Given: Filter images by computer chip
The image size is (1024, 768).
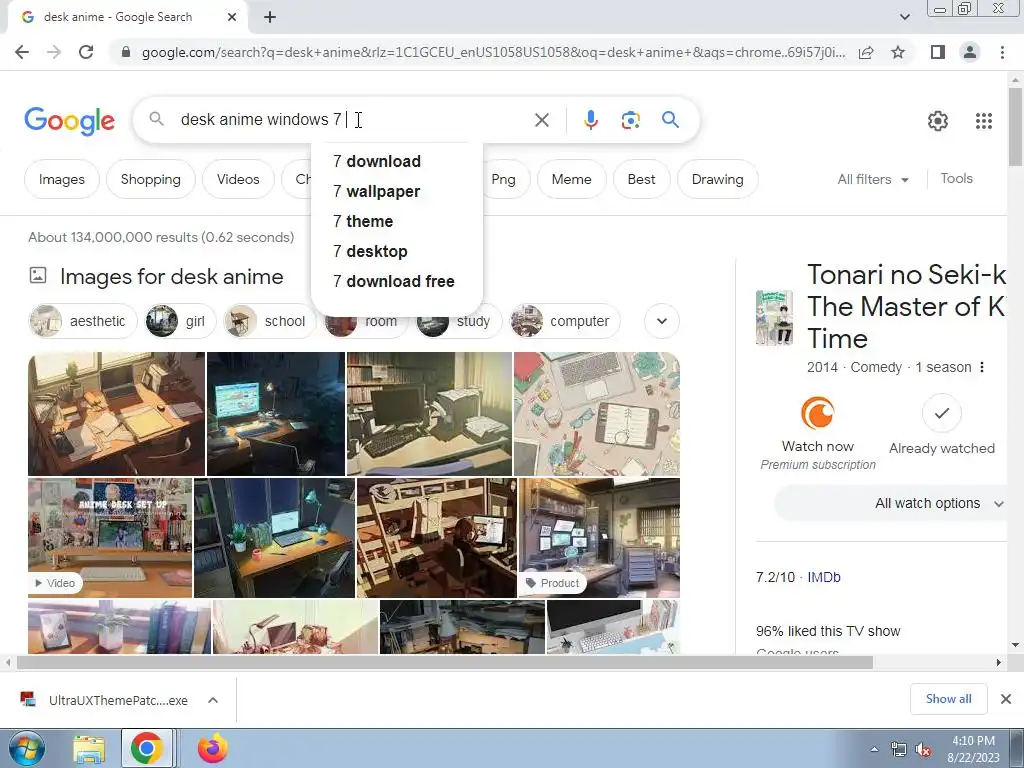Looking at the screenshot, I should tap(565, 321).
